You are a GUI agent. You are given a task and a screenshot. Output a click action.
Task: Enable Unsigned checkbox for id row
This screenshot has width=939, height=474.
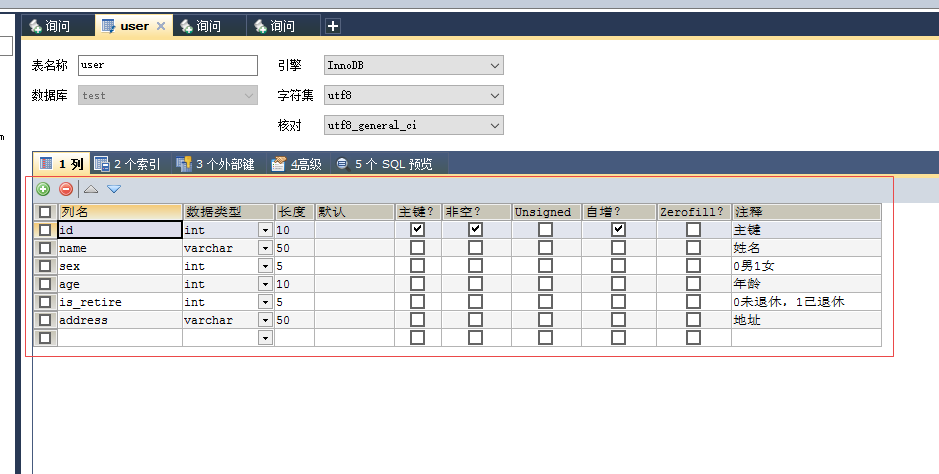tap(545, 229)
